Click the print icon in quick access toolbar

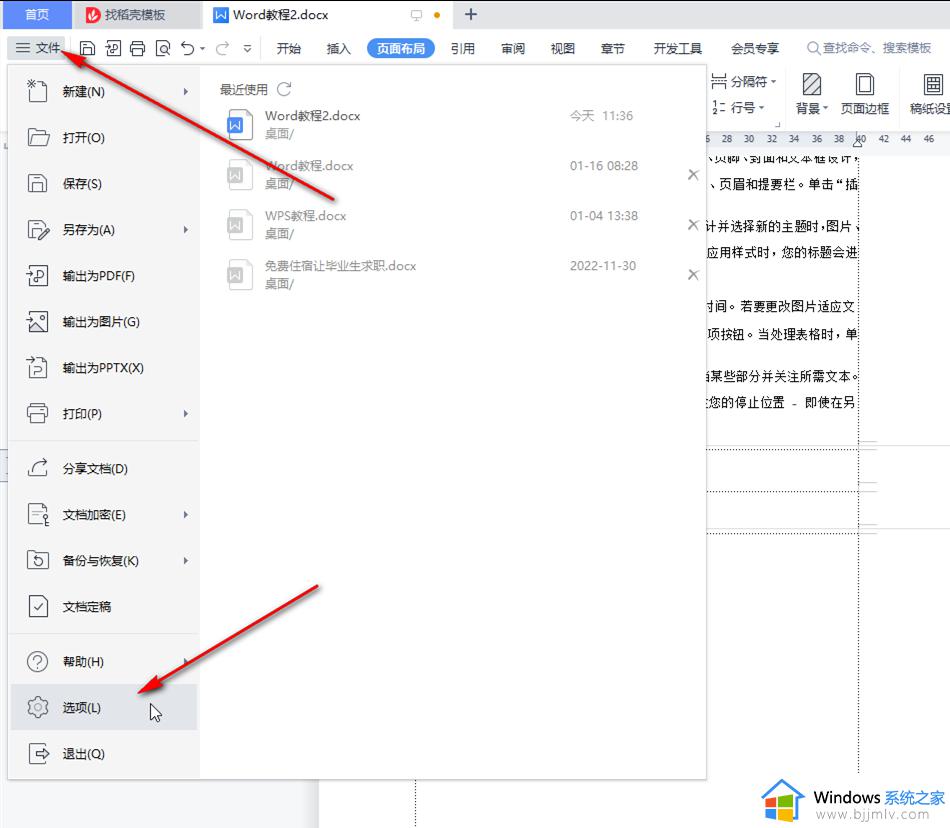(138, 48)
